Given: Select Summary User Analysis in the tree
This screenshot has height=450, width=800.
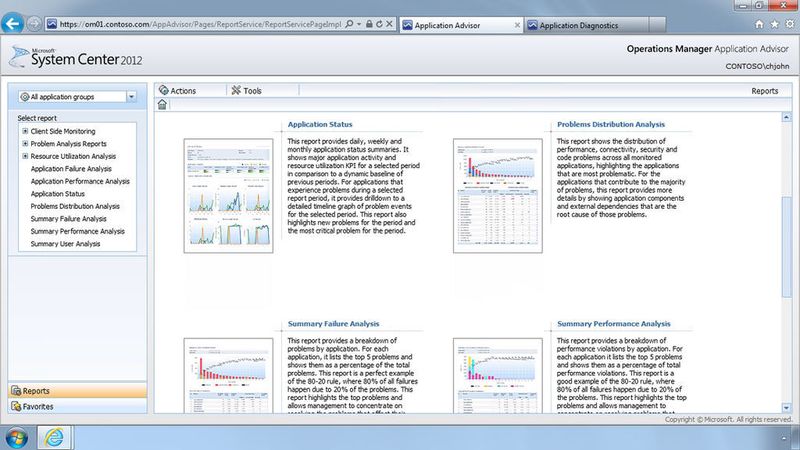Looking at the screenshot, I should tap(65, 244).
